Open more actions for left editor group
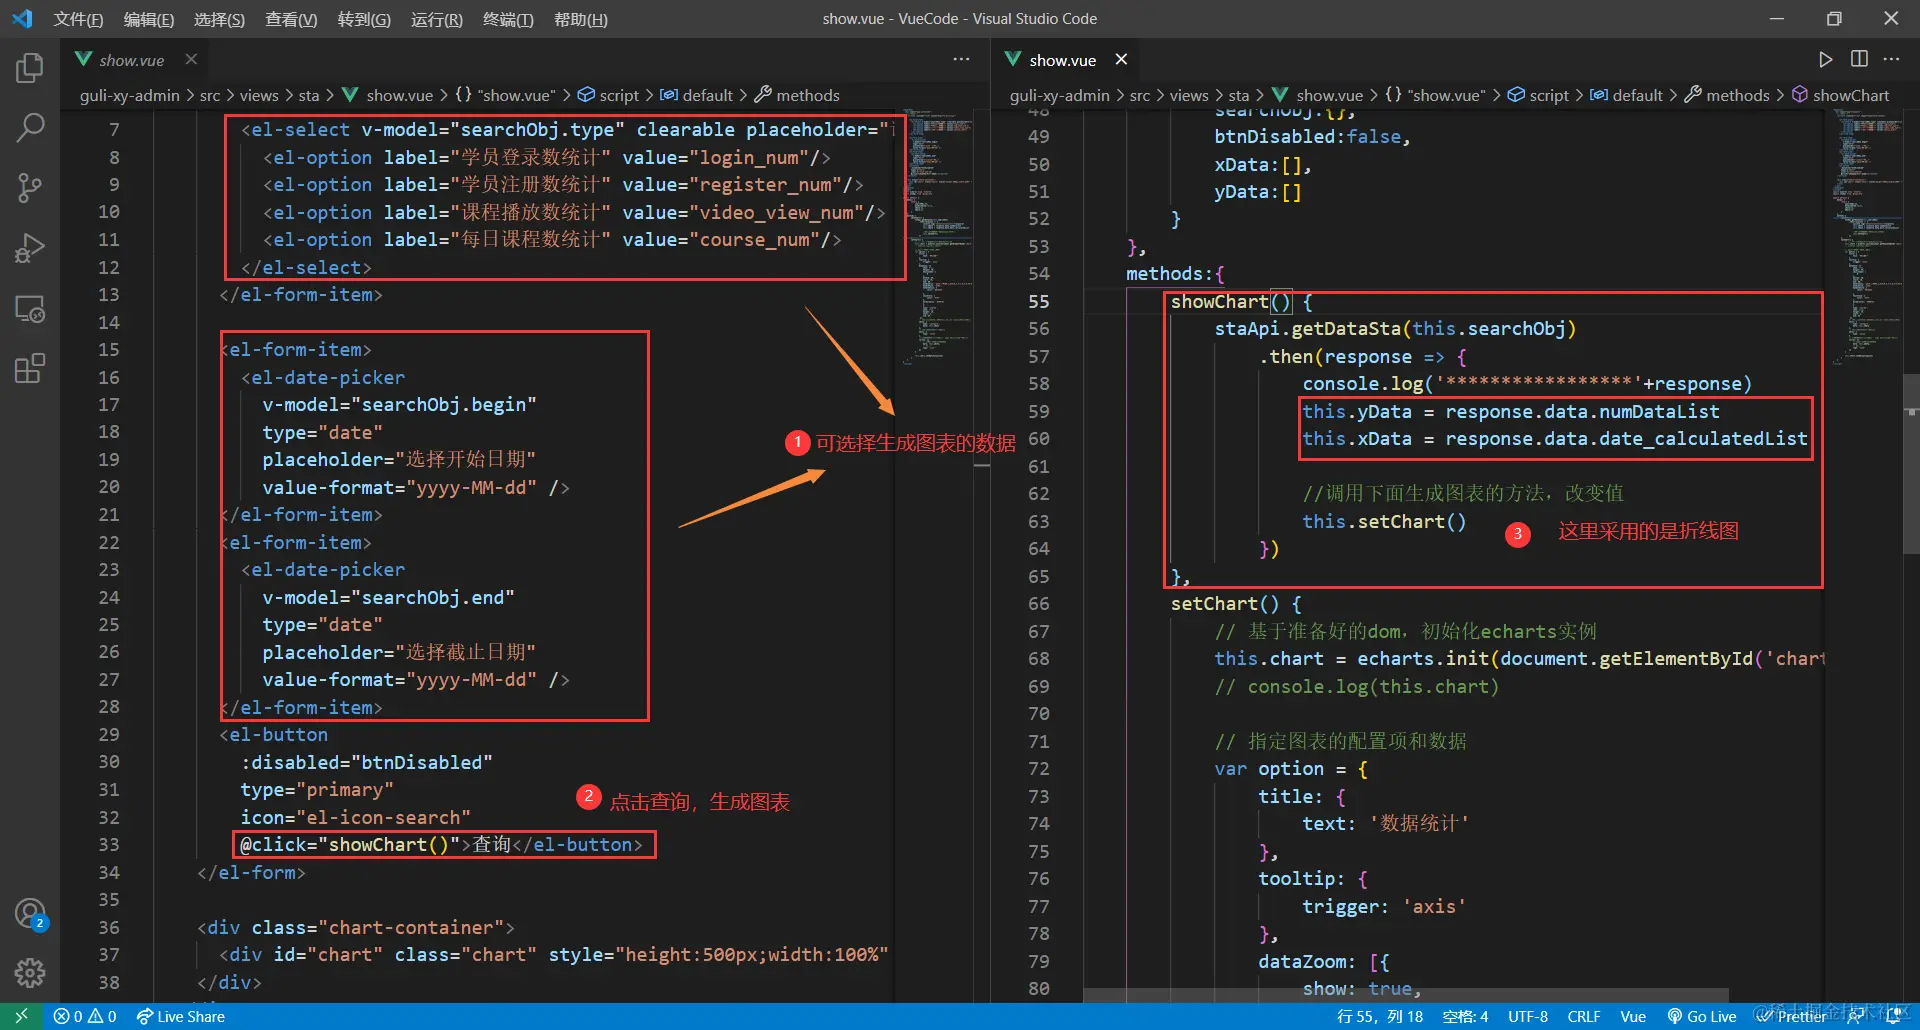 [961, 59]
